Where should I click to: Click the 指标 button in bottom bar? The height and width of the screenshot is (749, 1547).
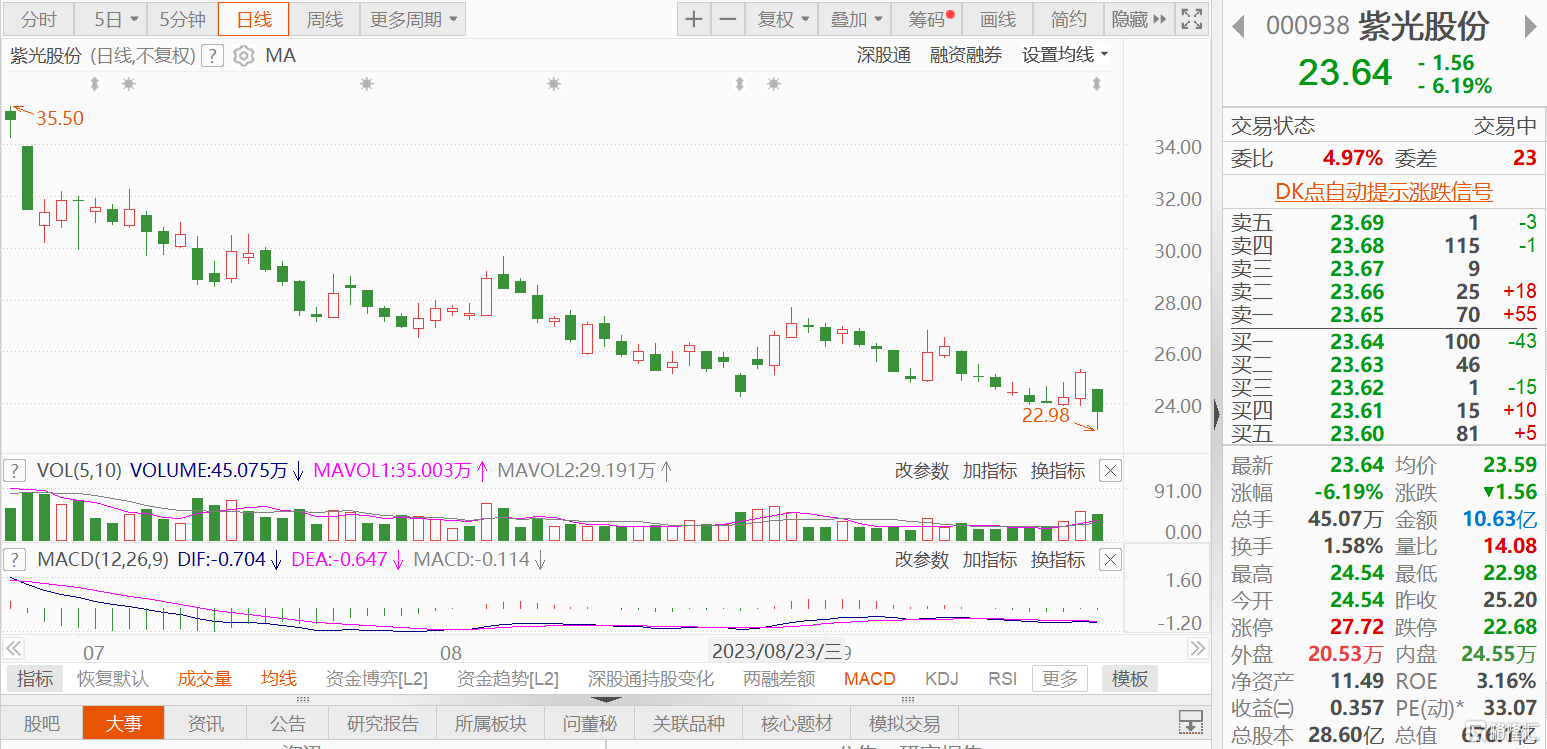[35, 679]
